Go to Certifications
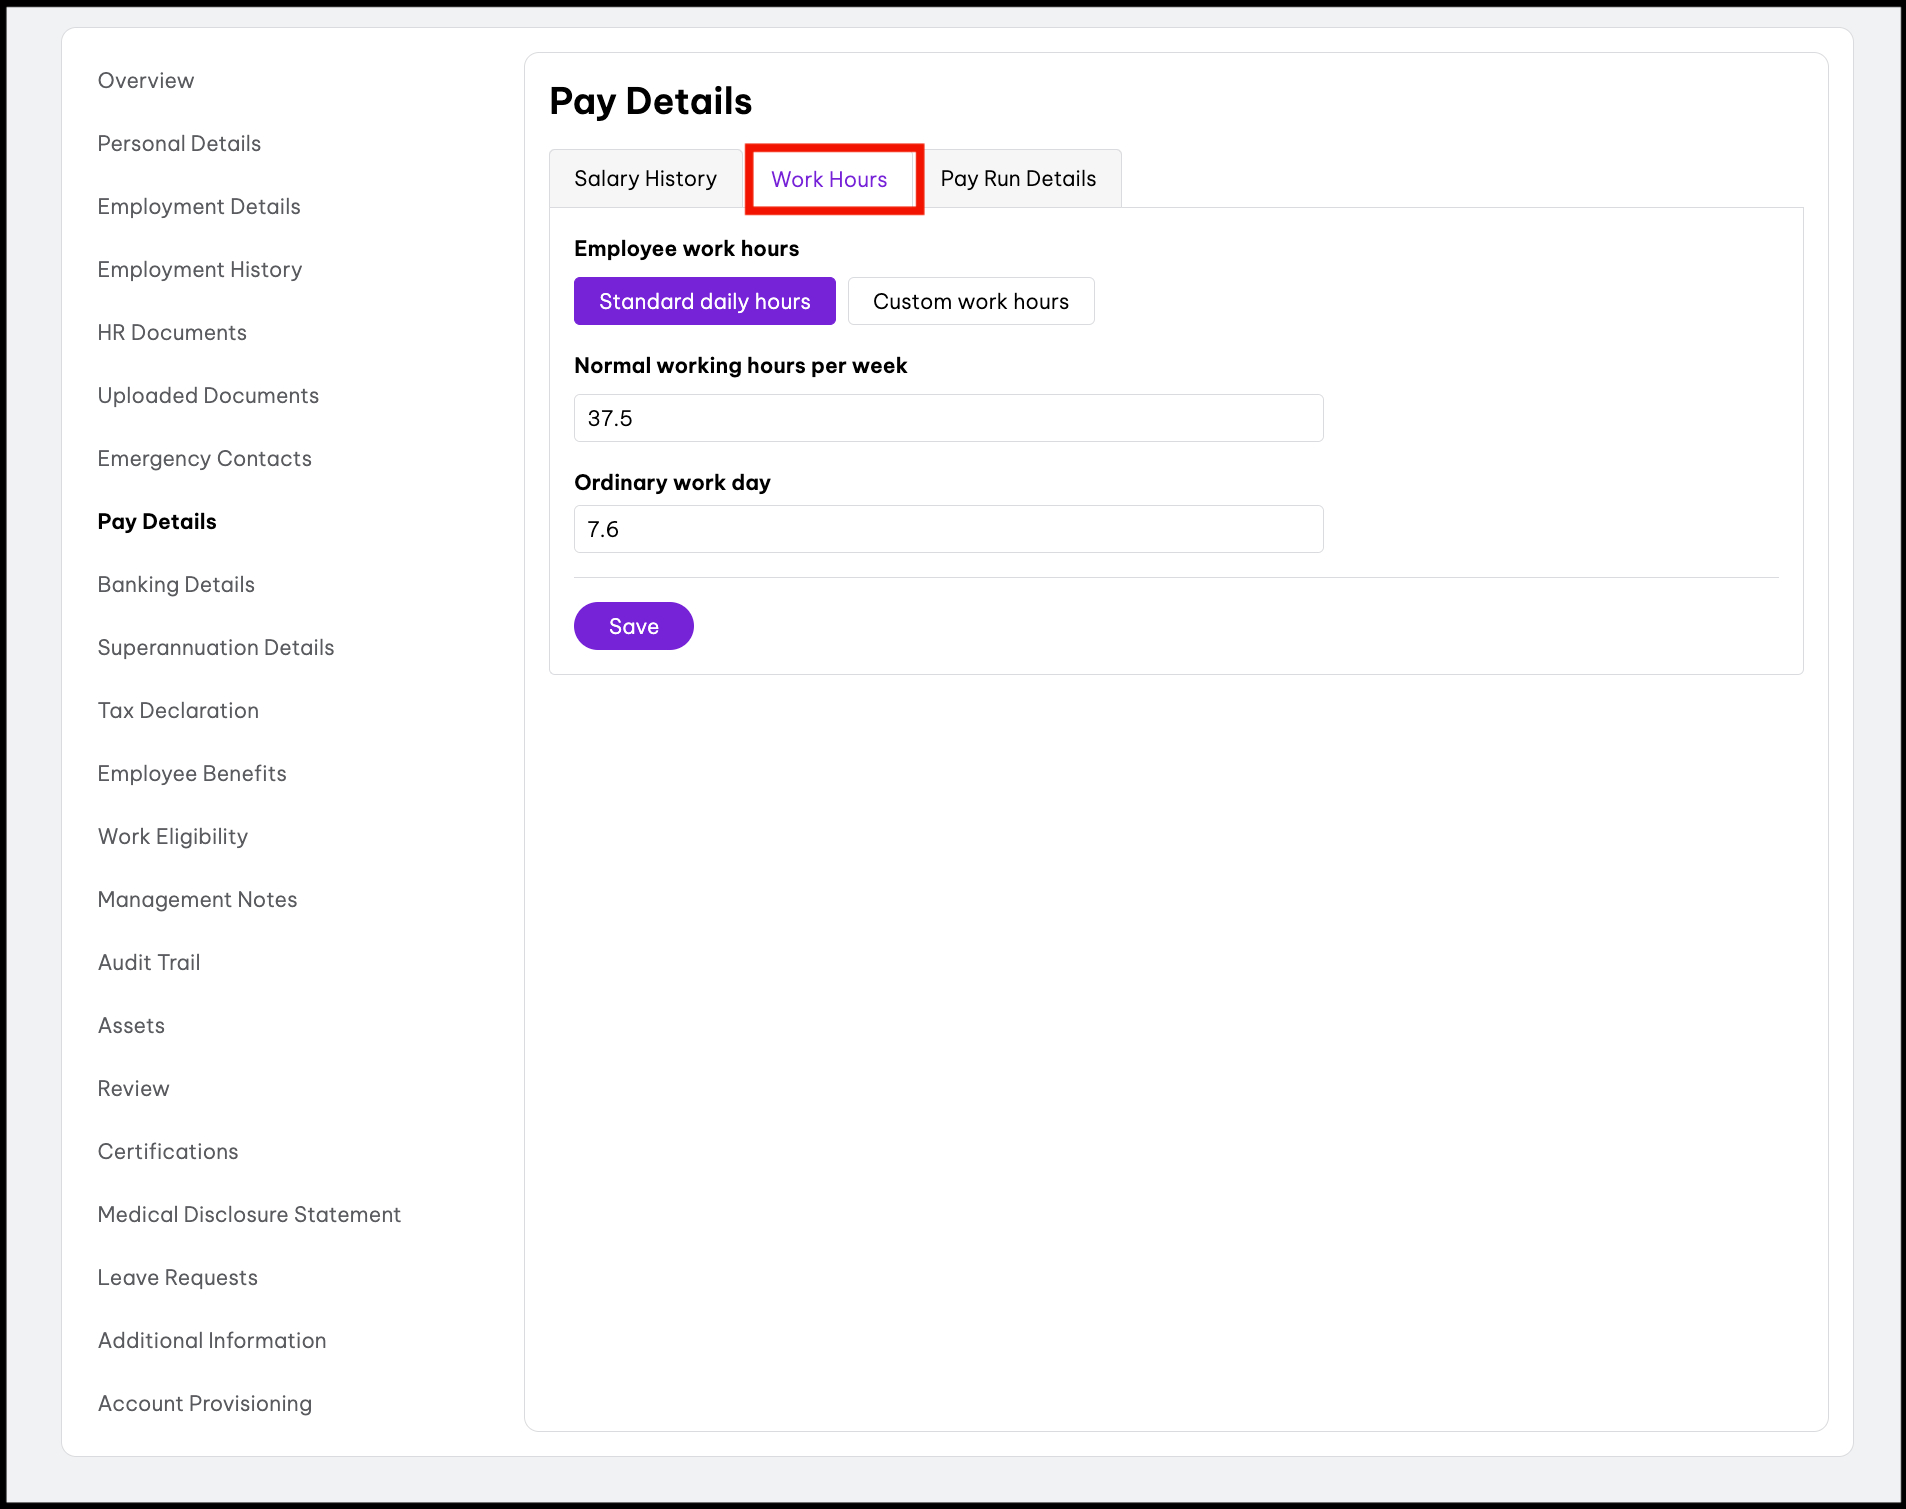Viewport: 1906px width, 1509px height. click(x=168, y=1152)
